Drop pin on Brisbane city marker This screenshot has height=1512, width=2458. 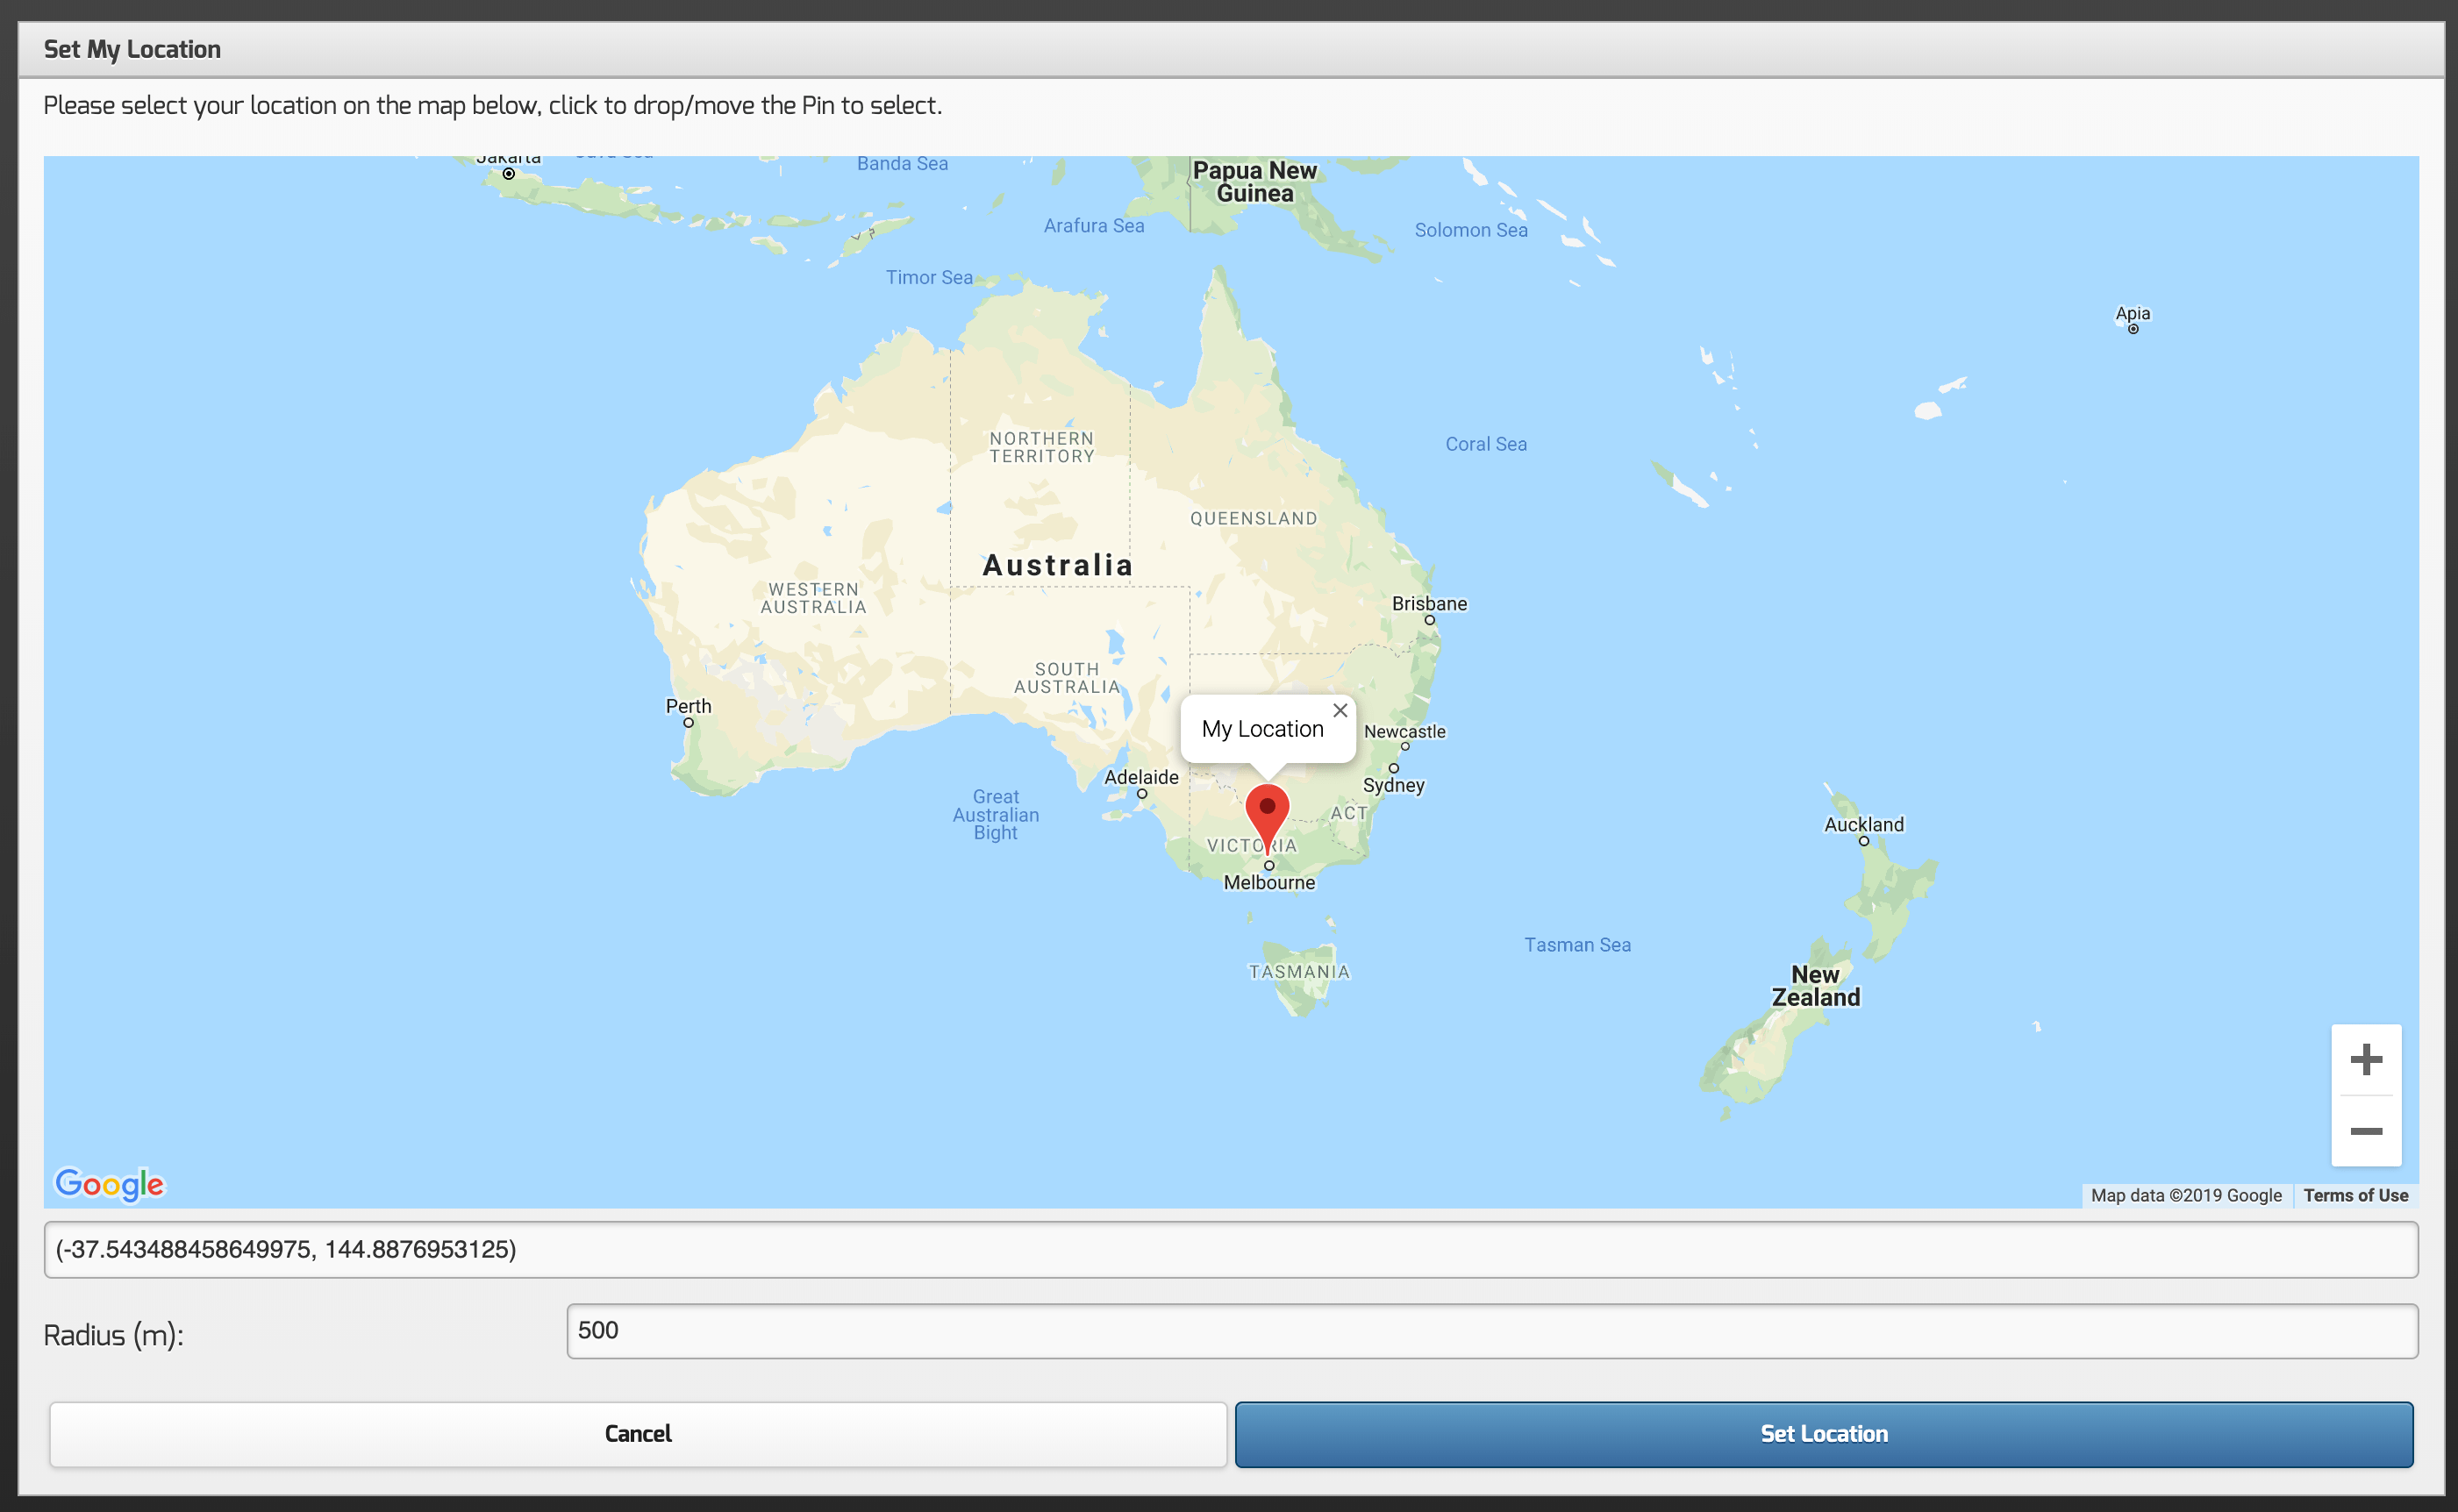pos(1430,620)
